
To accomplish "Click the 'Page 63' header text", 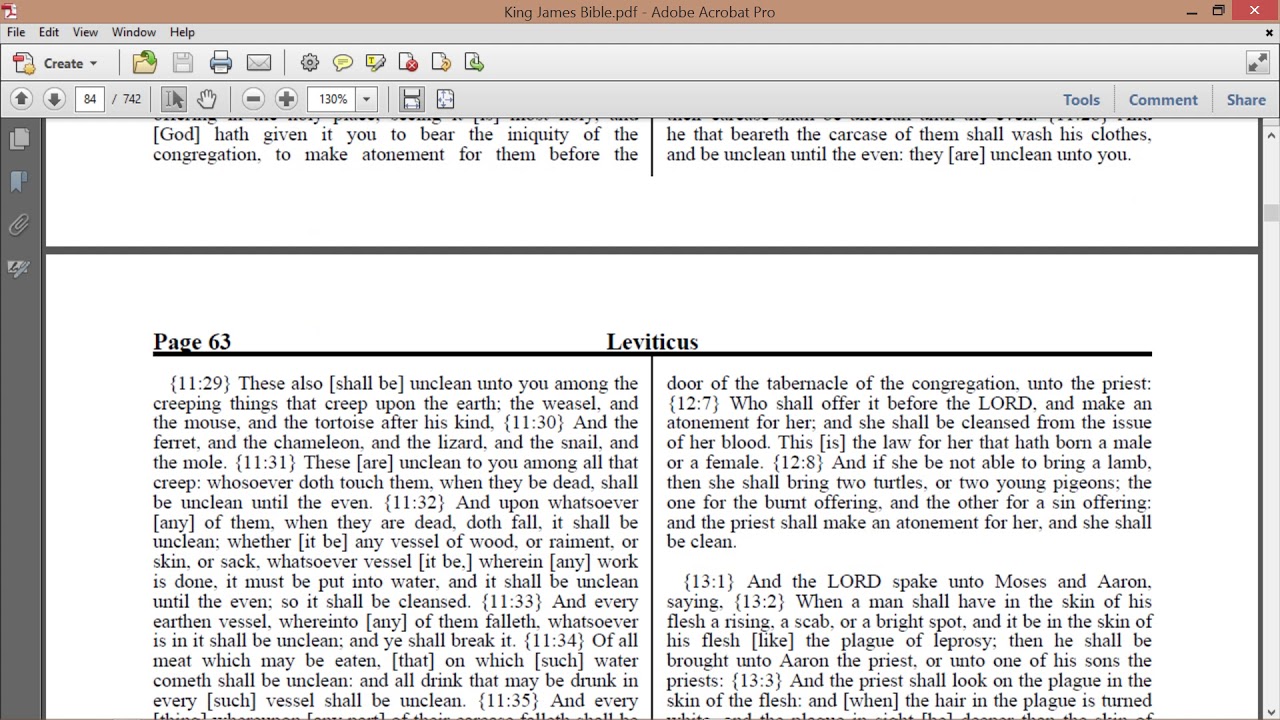I will (192, 342).
